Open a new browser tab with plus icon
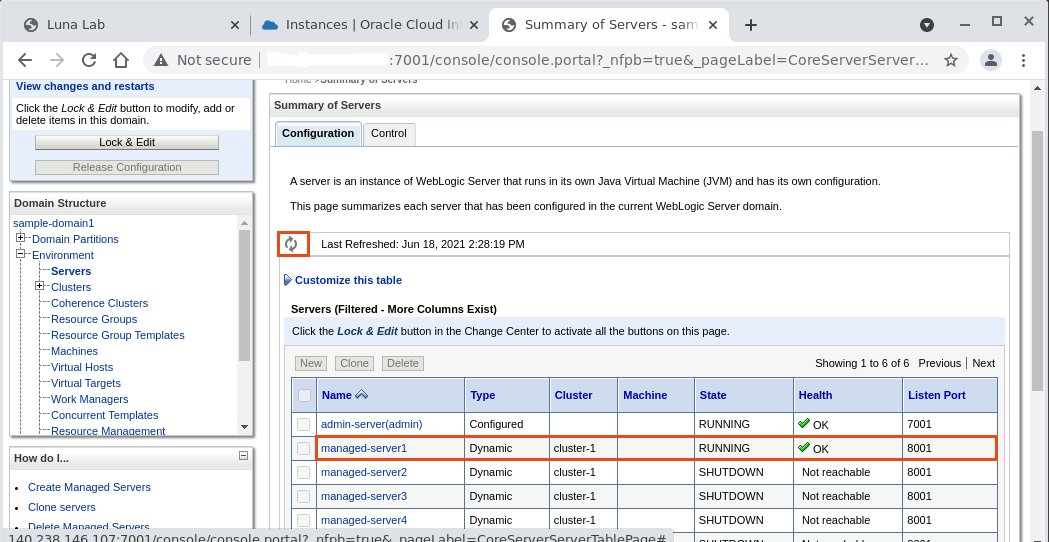Viewport: 1049px width, 542px height. (x=751, y=25)
